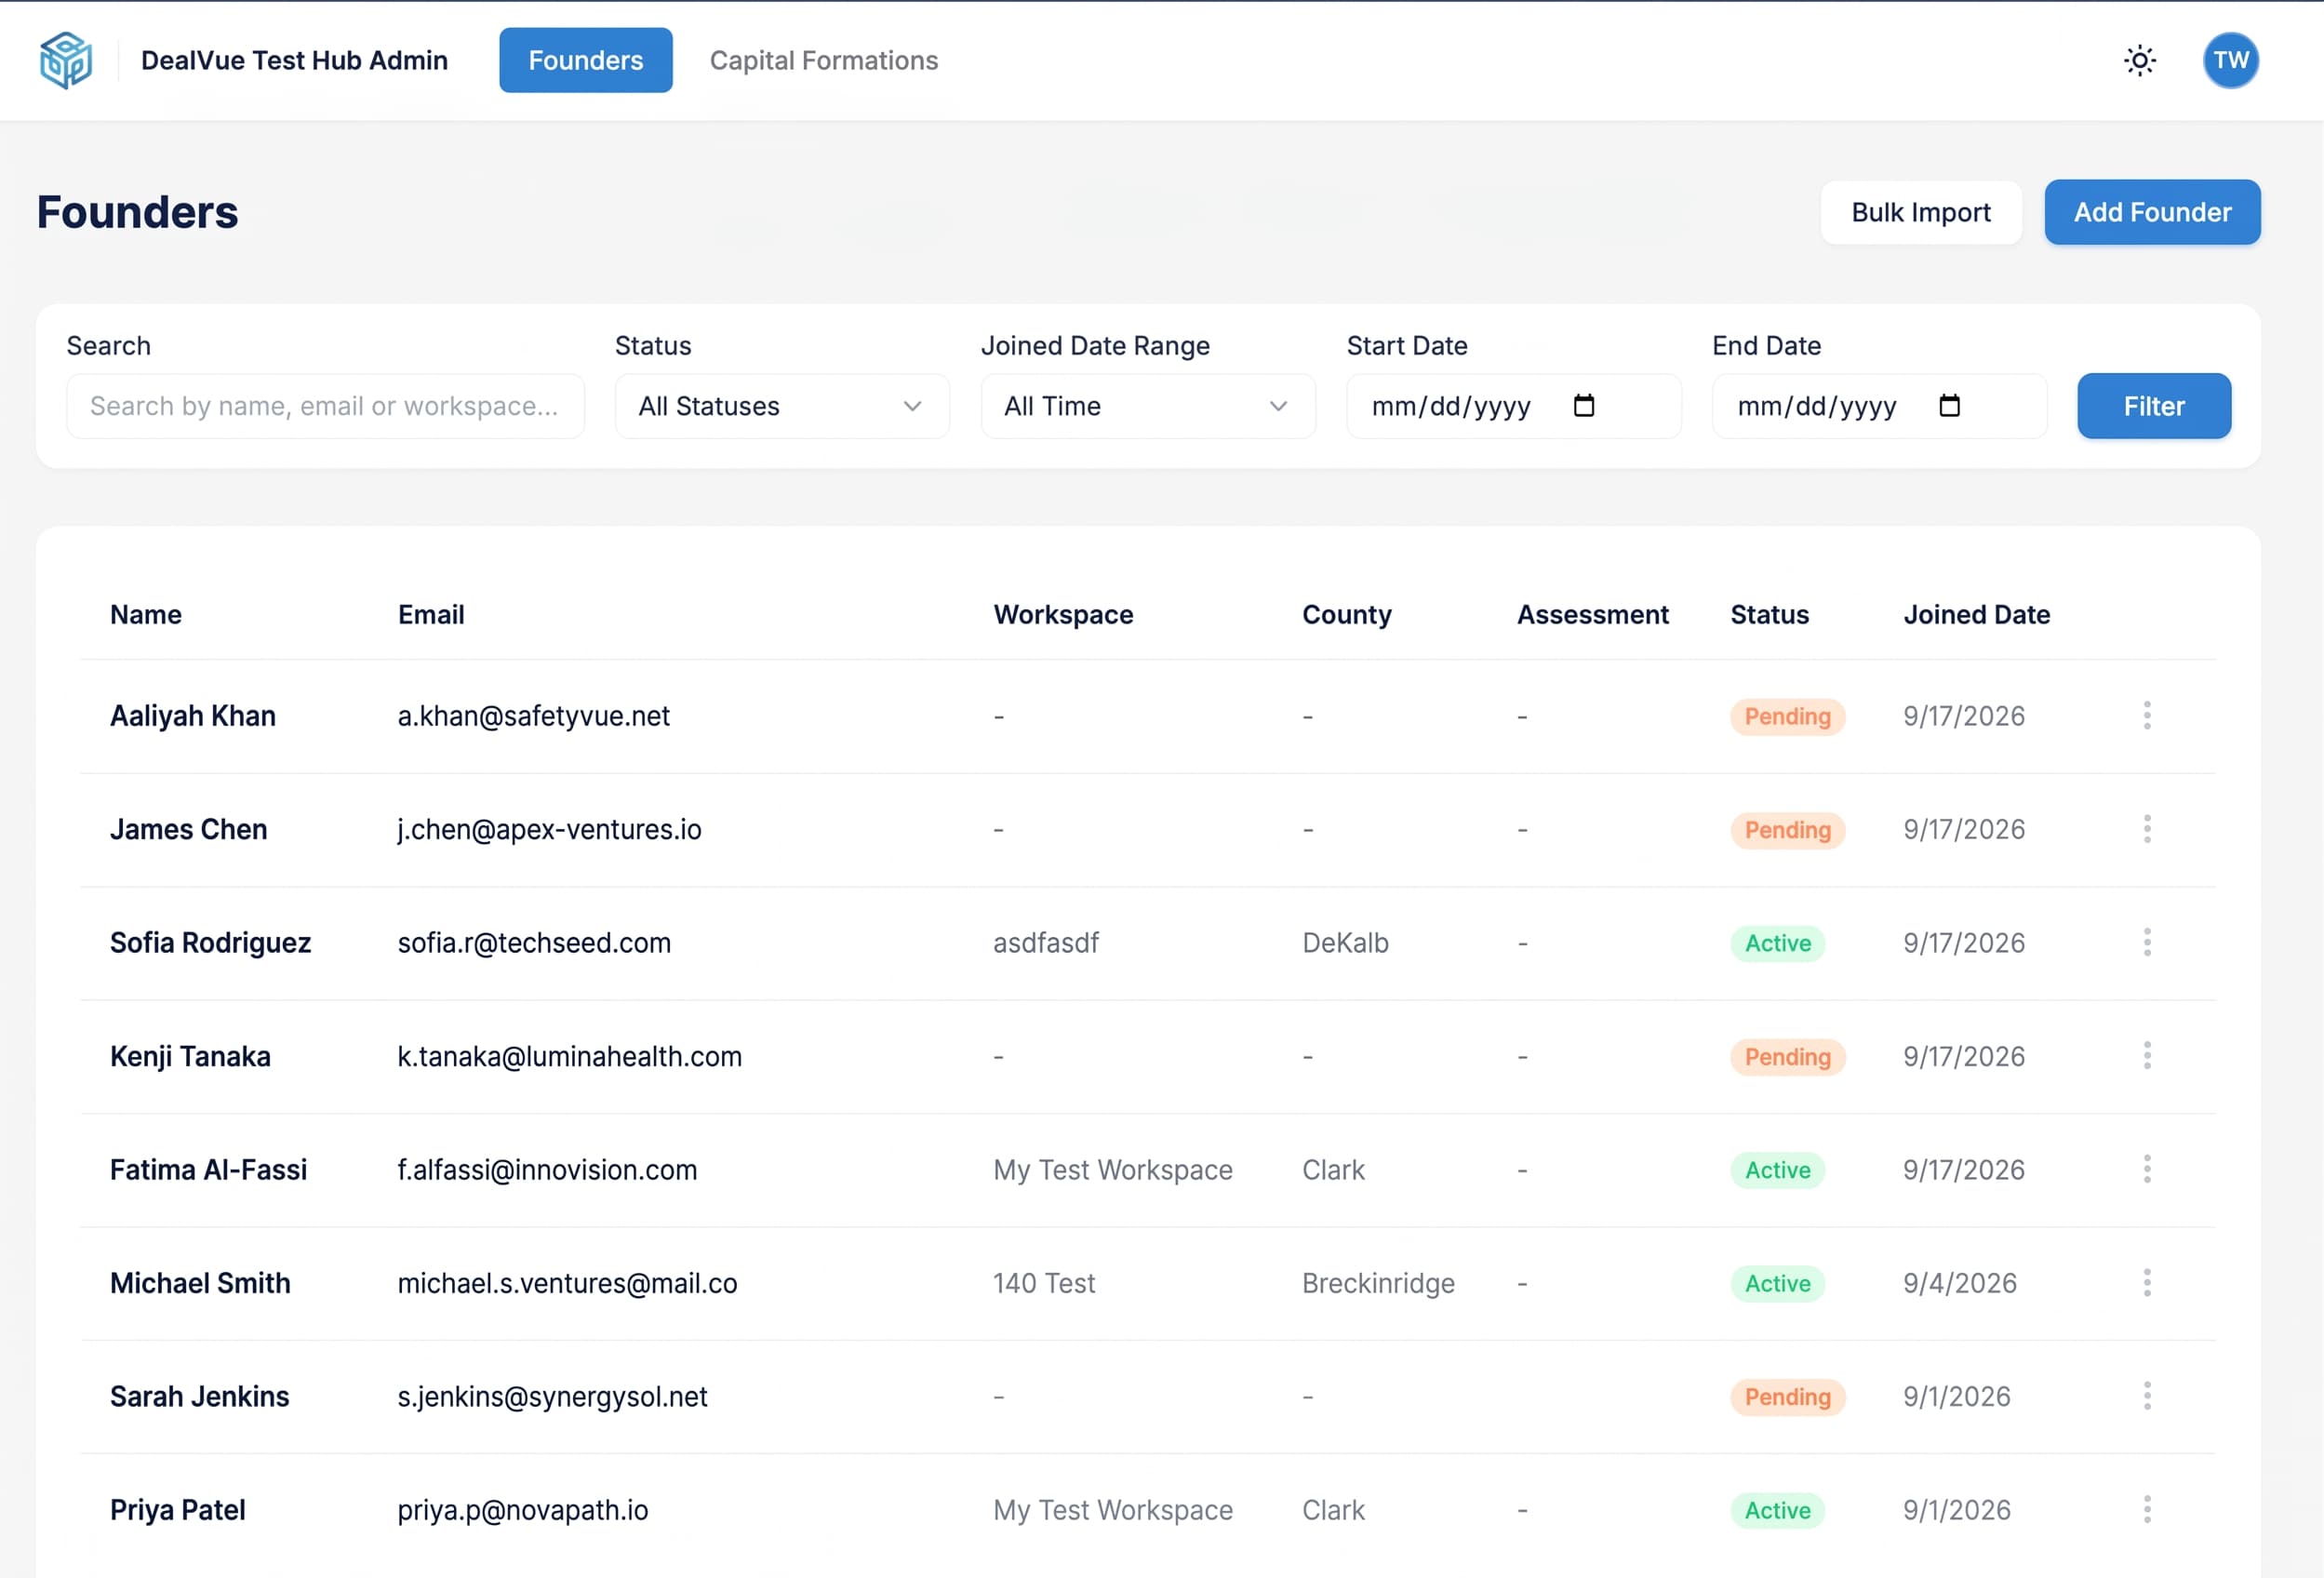Click the DealVue Test Hub Admin title

294,60
